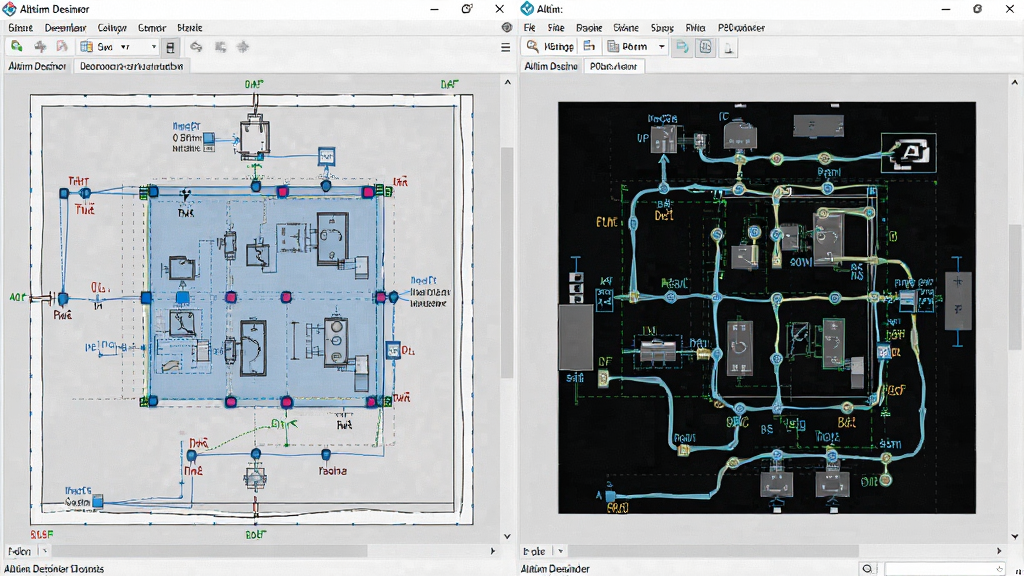Click the icon just right of 'Hätinge' in right toolbar
1024x576 pixels.
589,46
